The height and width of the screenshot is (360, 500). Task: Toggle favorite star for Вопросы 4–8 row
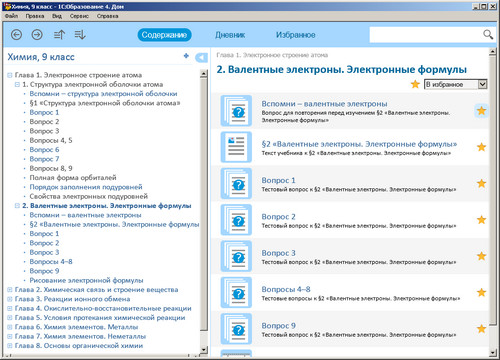[481, 292]
